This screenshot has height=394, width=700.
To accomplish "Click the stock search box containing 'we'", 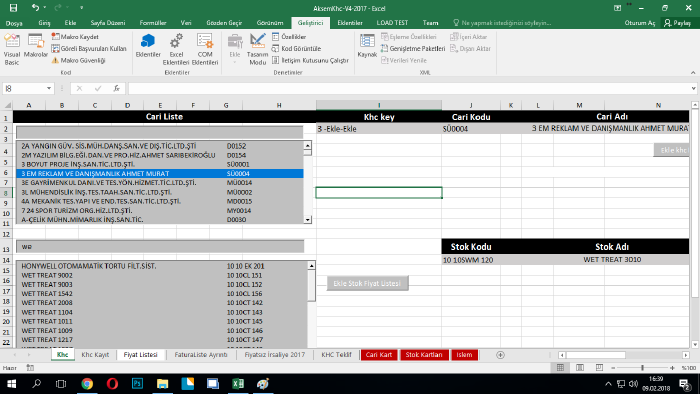I will 160,246.
